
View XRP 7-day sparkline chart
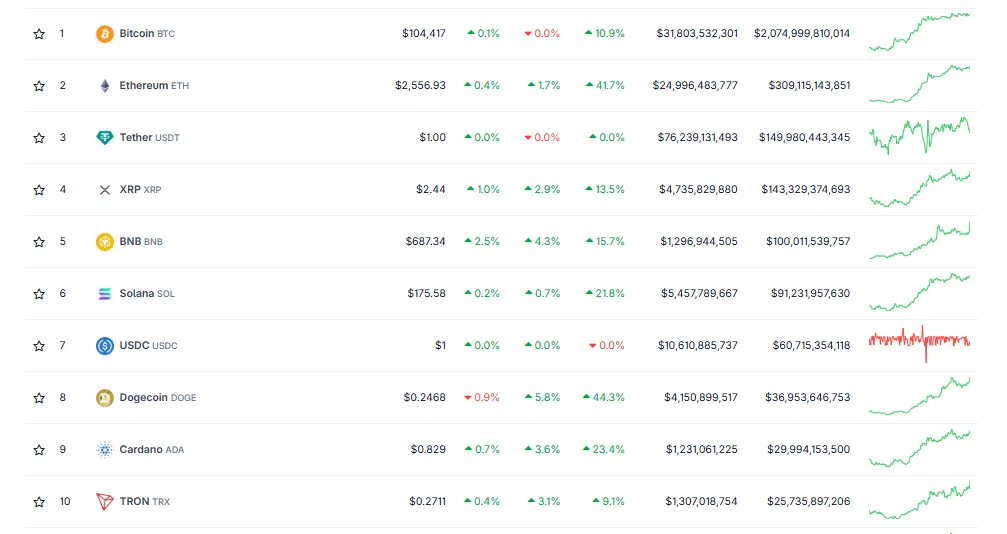click(920, 188)
